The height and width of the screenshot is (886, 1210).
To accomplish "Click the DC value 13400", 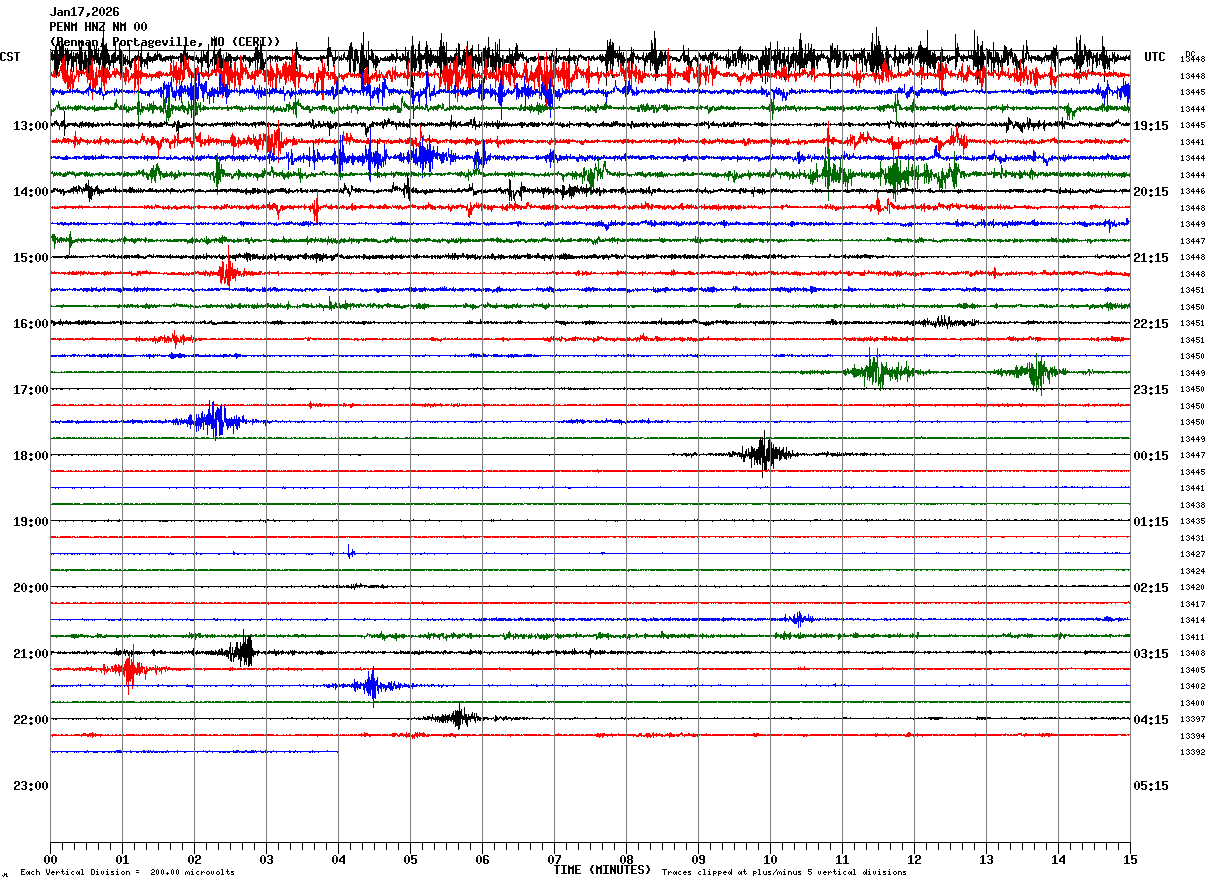I will pos(1192,703).
